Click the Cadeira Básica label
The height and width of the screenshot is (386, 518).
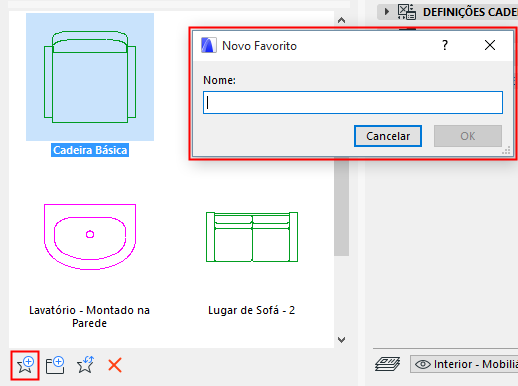(x=90, y=150)
